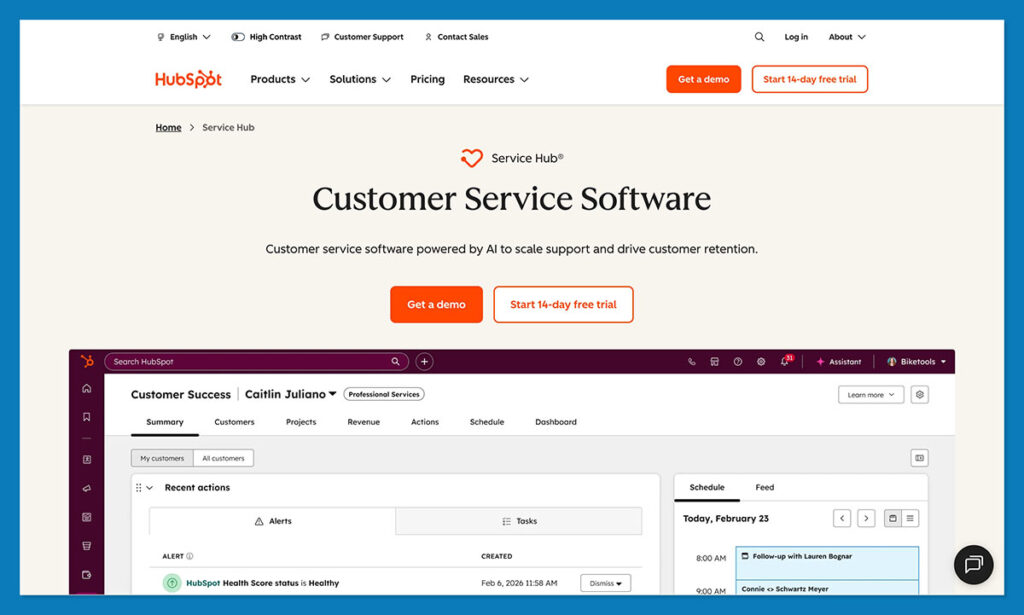Switch schedule to list view icon
Image resolution: width=1024 pixels, height=615 pixels.
pos(910,518)
